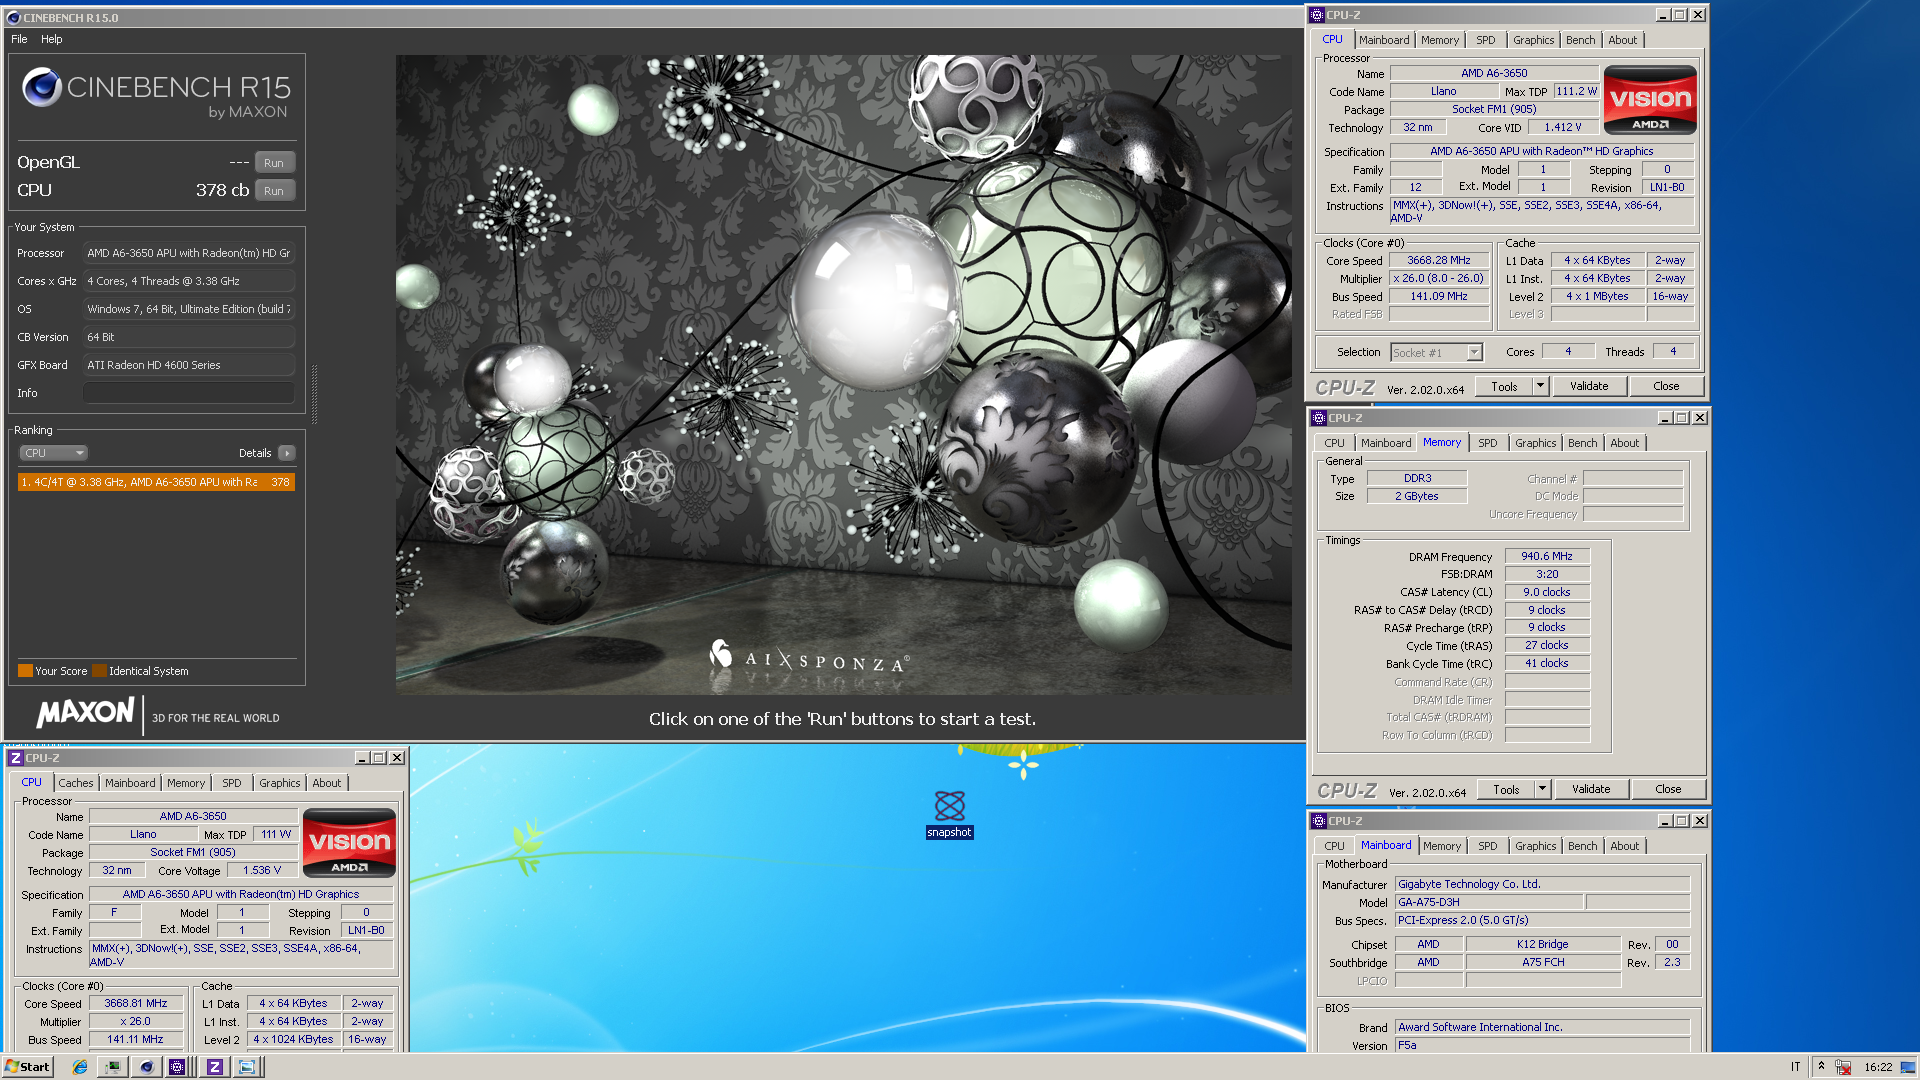Show hidden system tray icons

pos(1821,1067)
